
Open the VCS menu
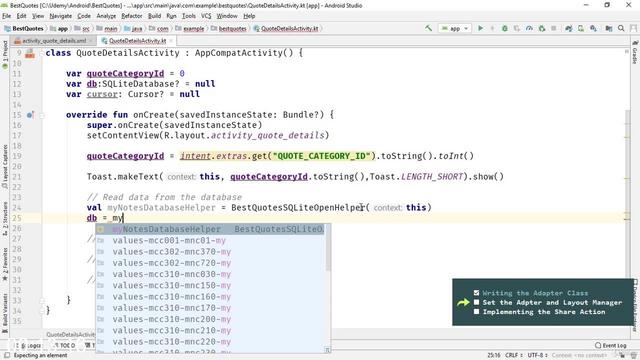tap(206, 16)
